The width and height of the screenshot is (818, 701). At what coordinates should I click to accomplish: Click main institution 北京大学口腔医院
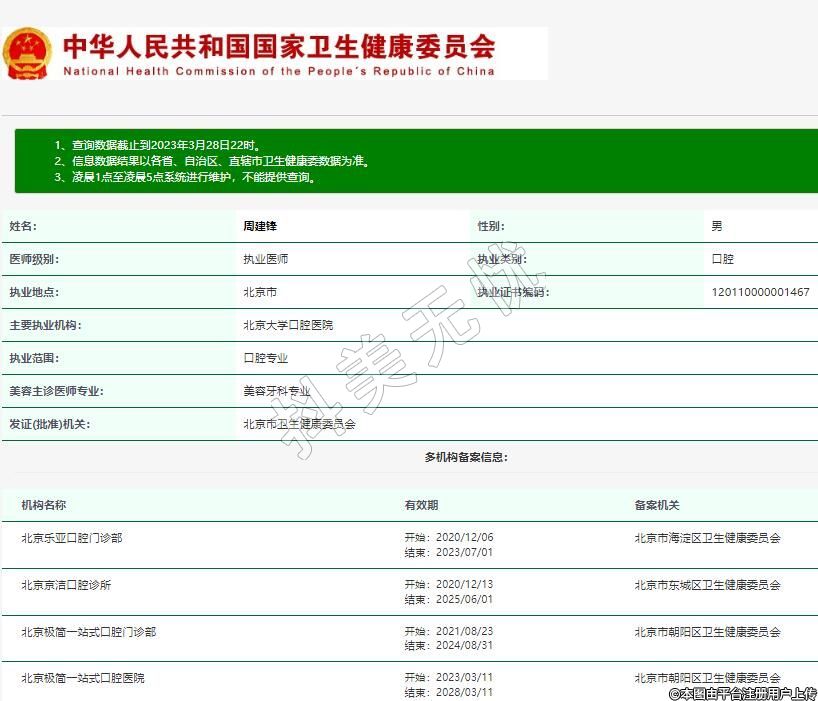[288, 325]
